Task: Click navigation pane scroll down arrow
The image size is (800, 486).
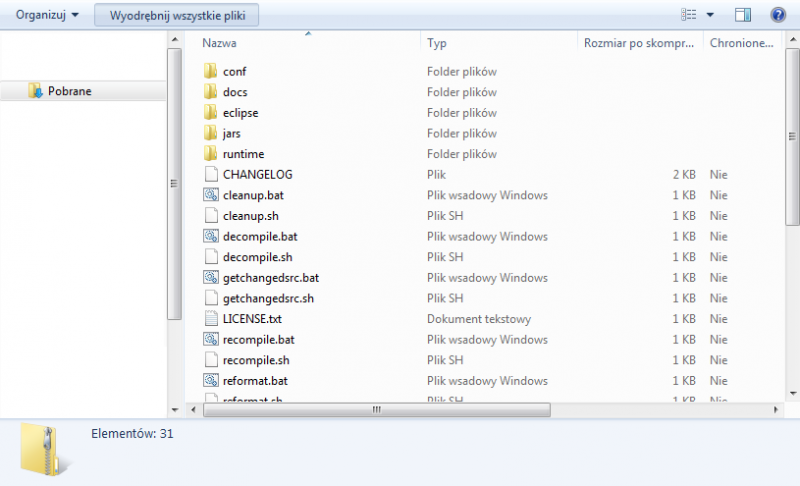Action: coord(174,410)
